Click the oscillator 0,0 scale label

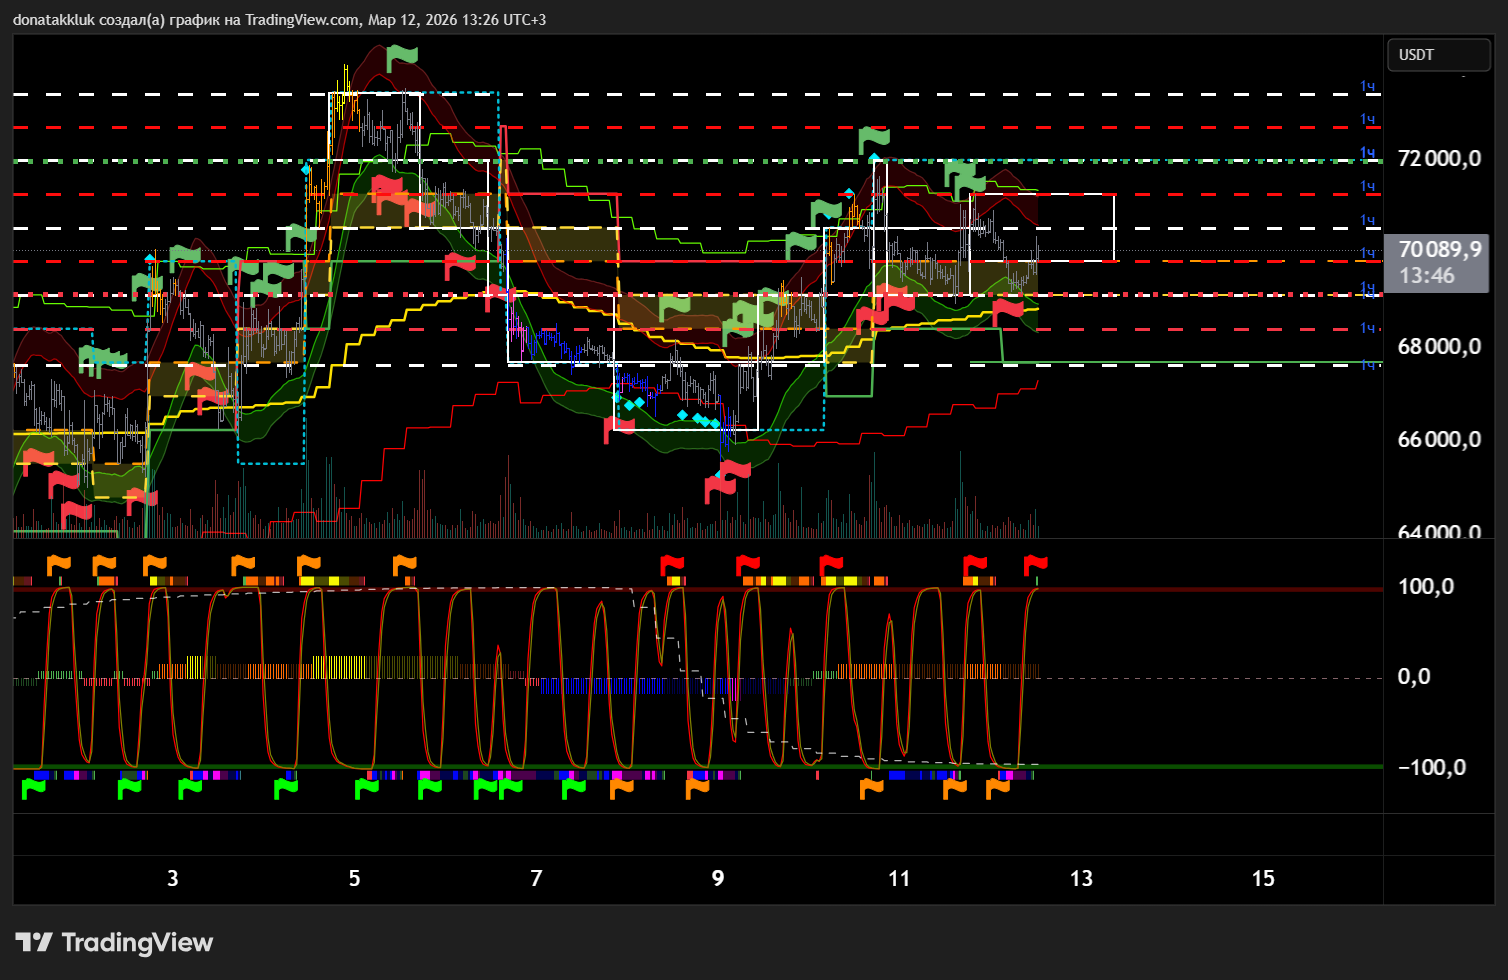pos(1414,677)
